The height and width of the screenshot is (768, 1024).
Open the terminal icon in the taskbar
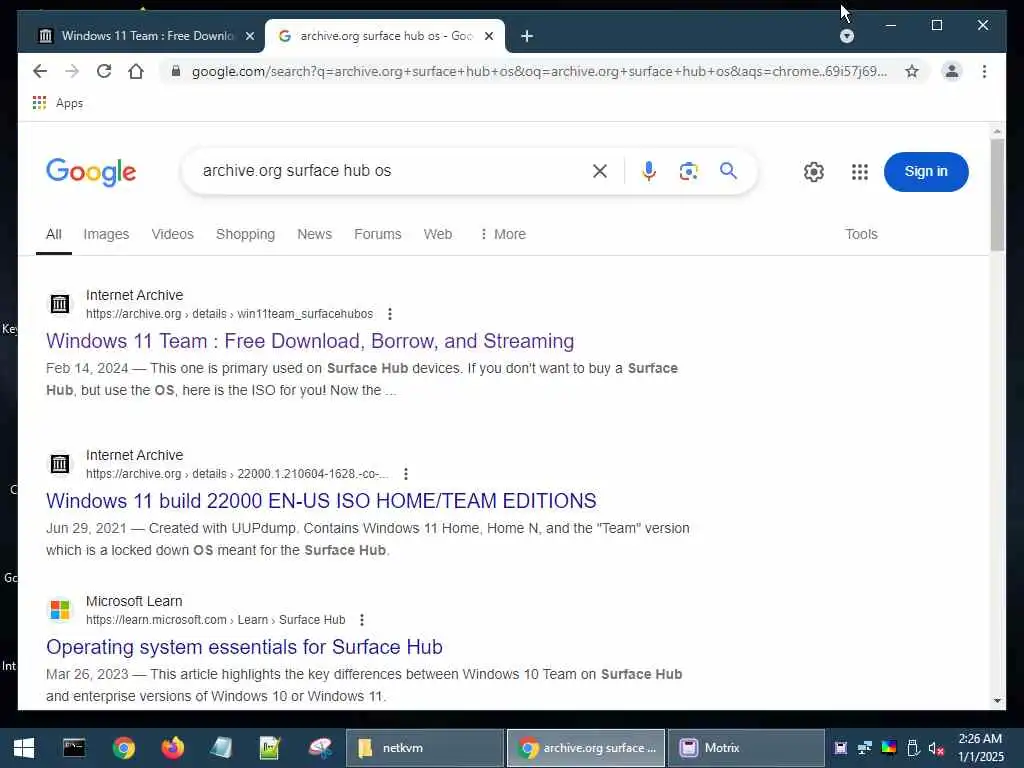point(74,748)
